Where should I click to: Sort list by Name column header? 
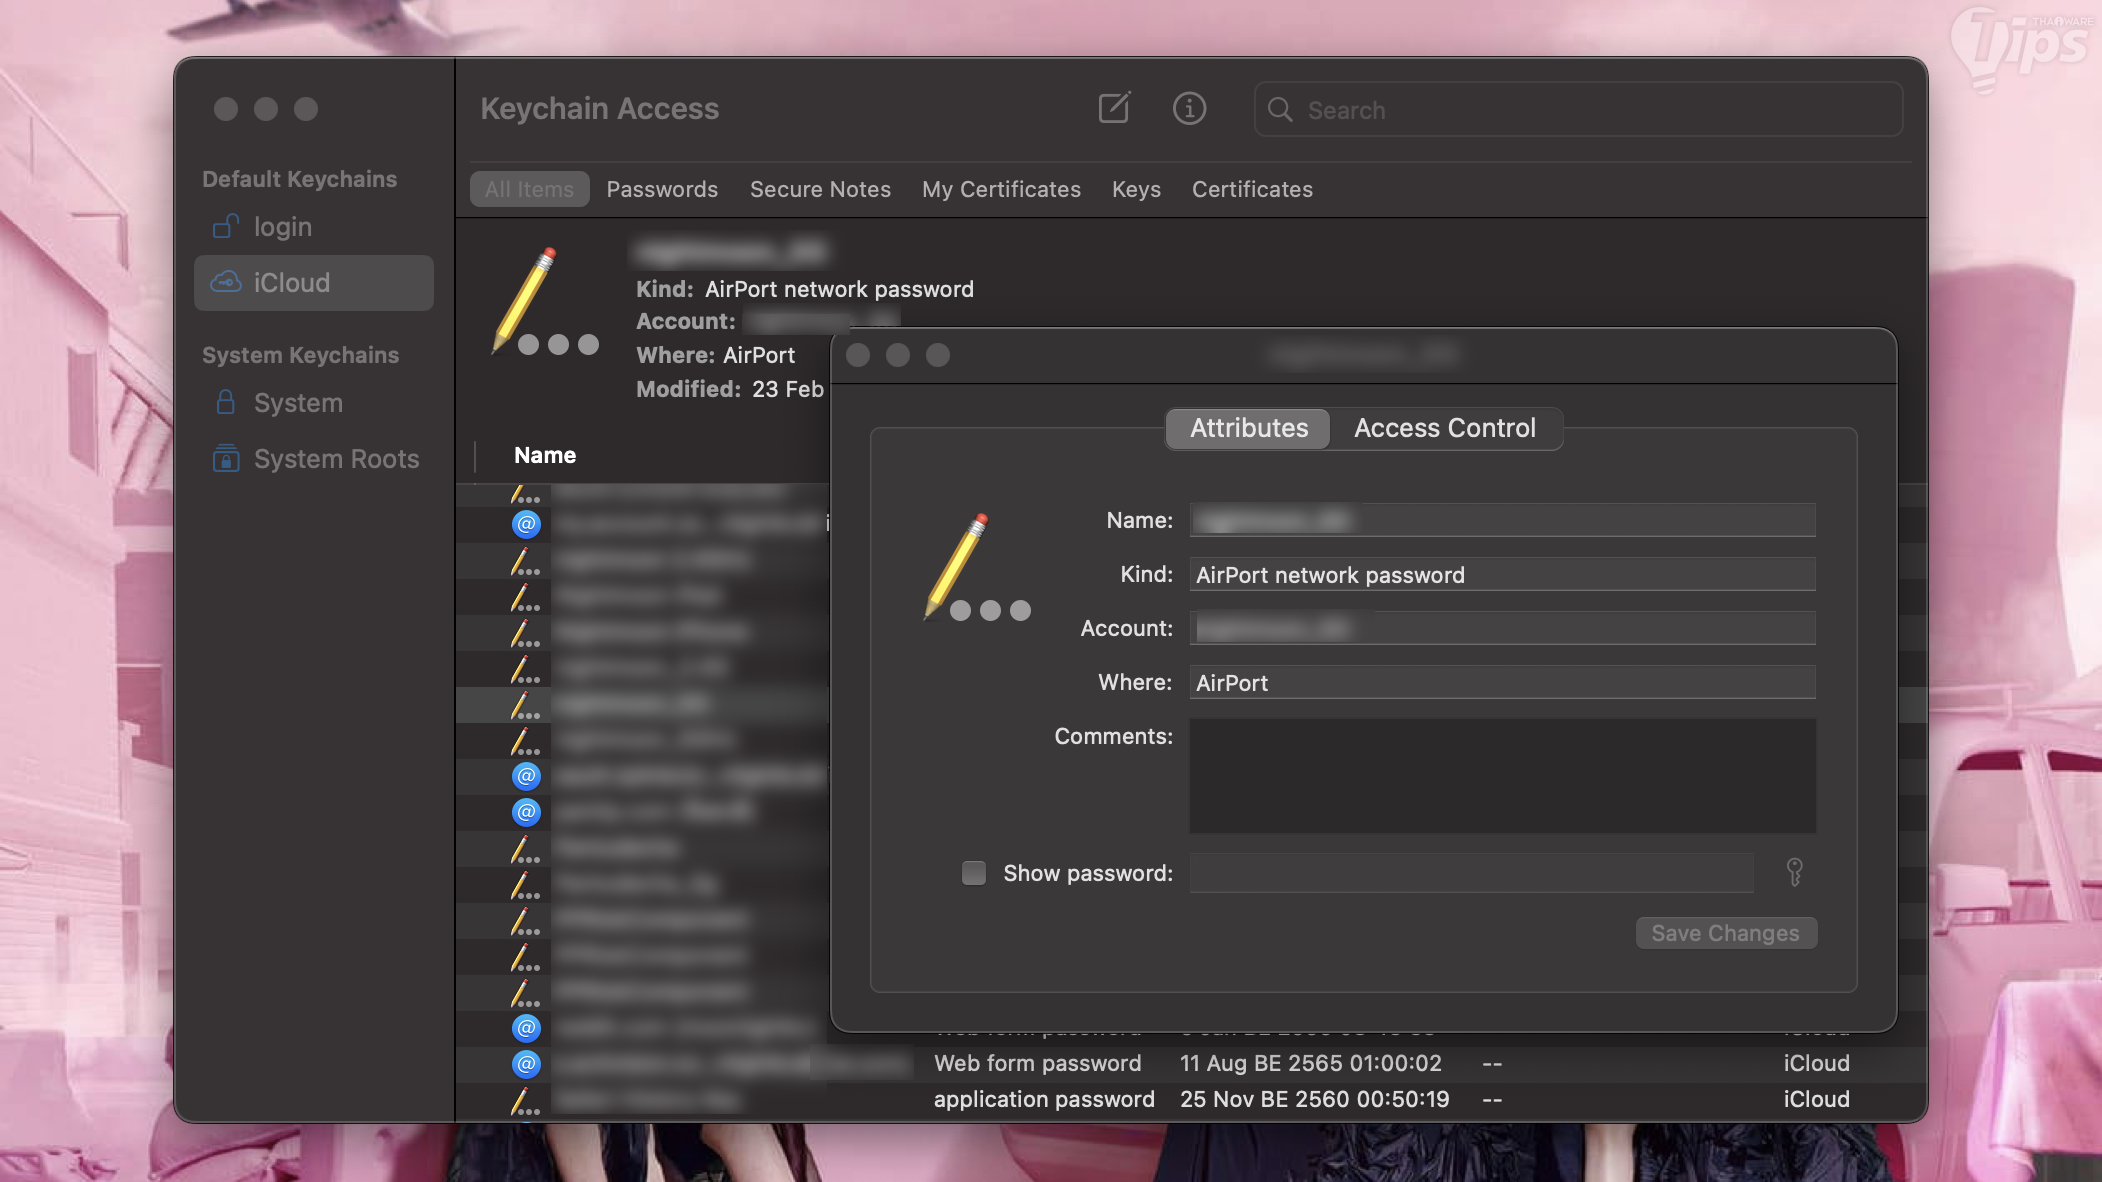545,455
